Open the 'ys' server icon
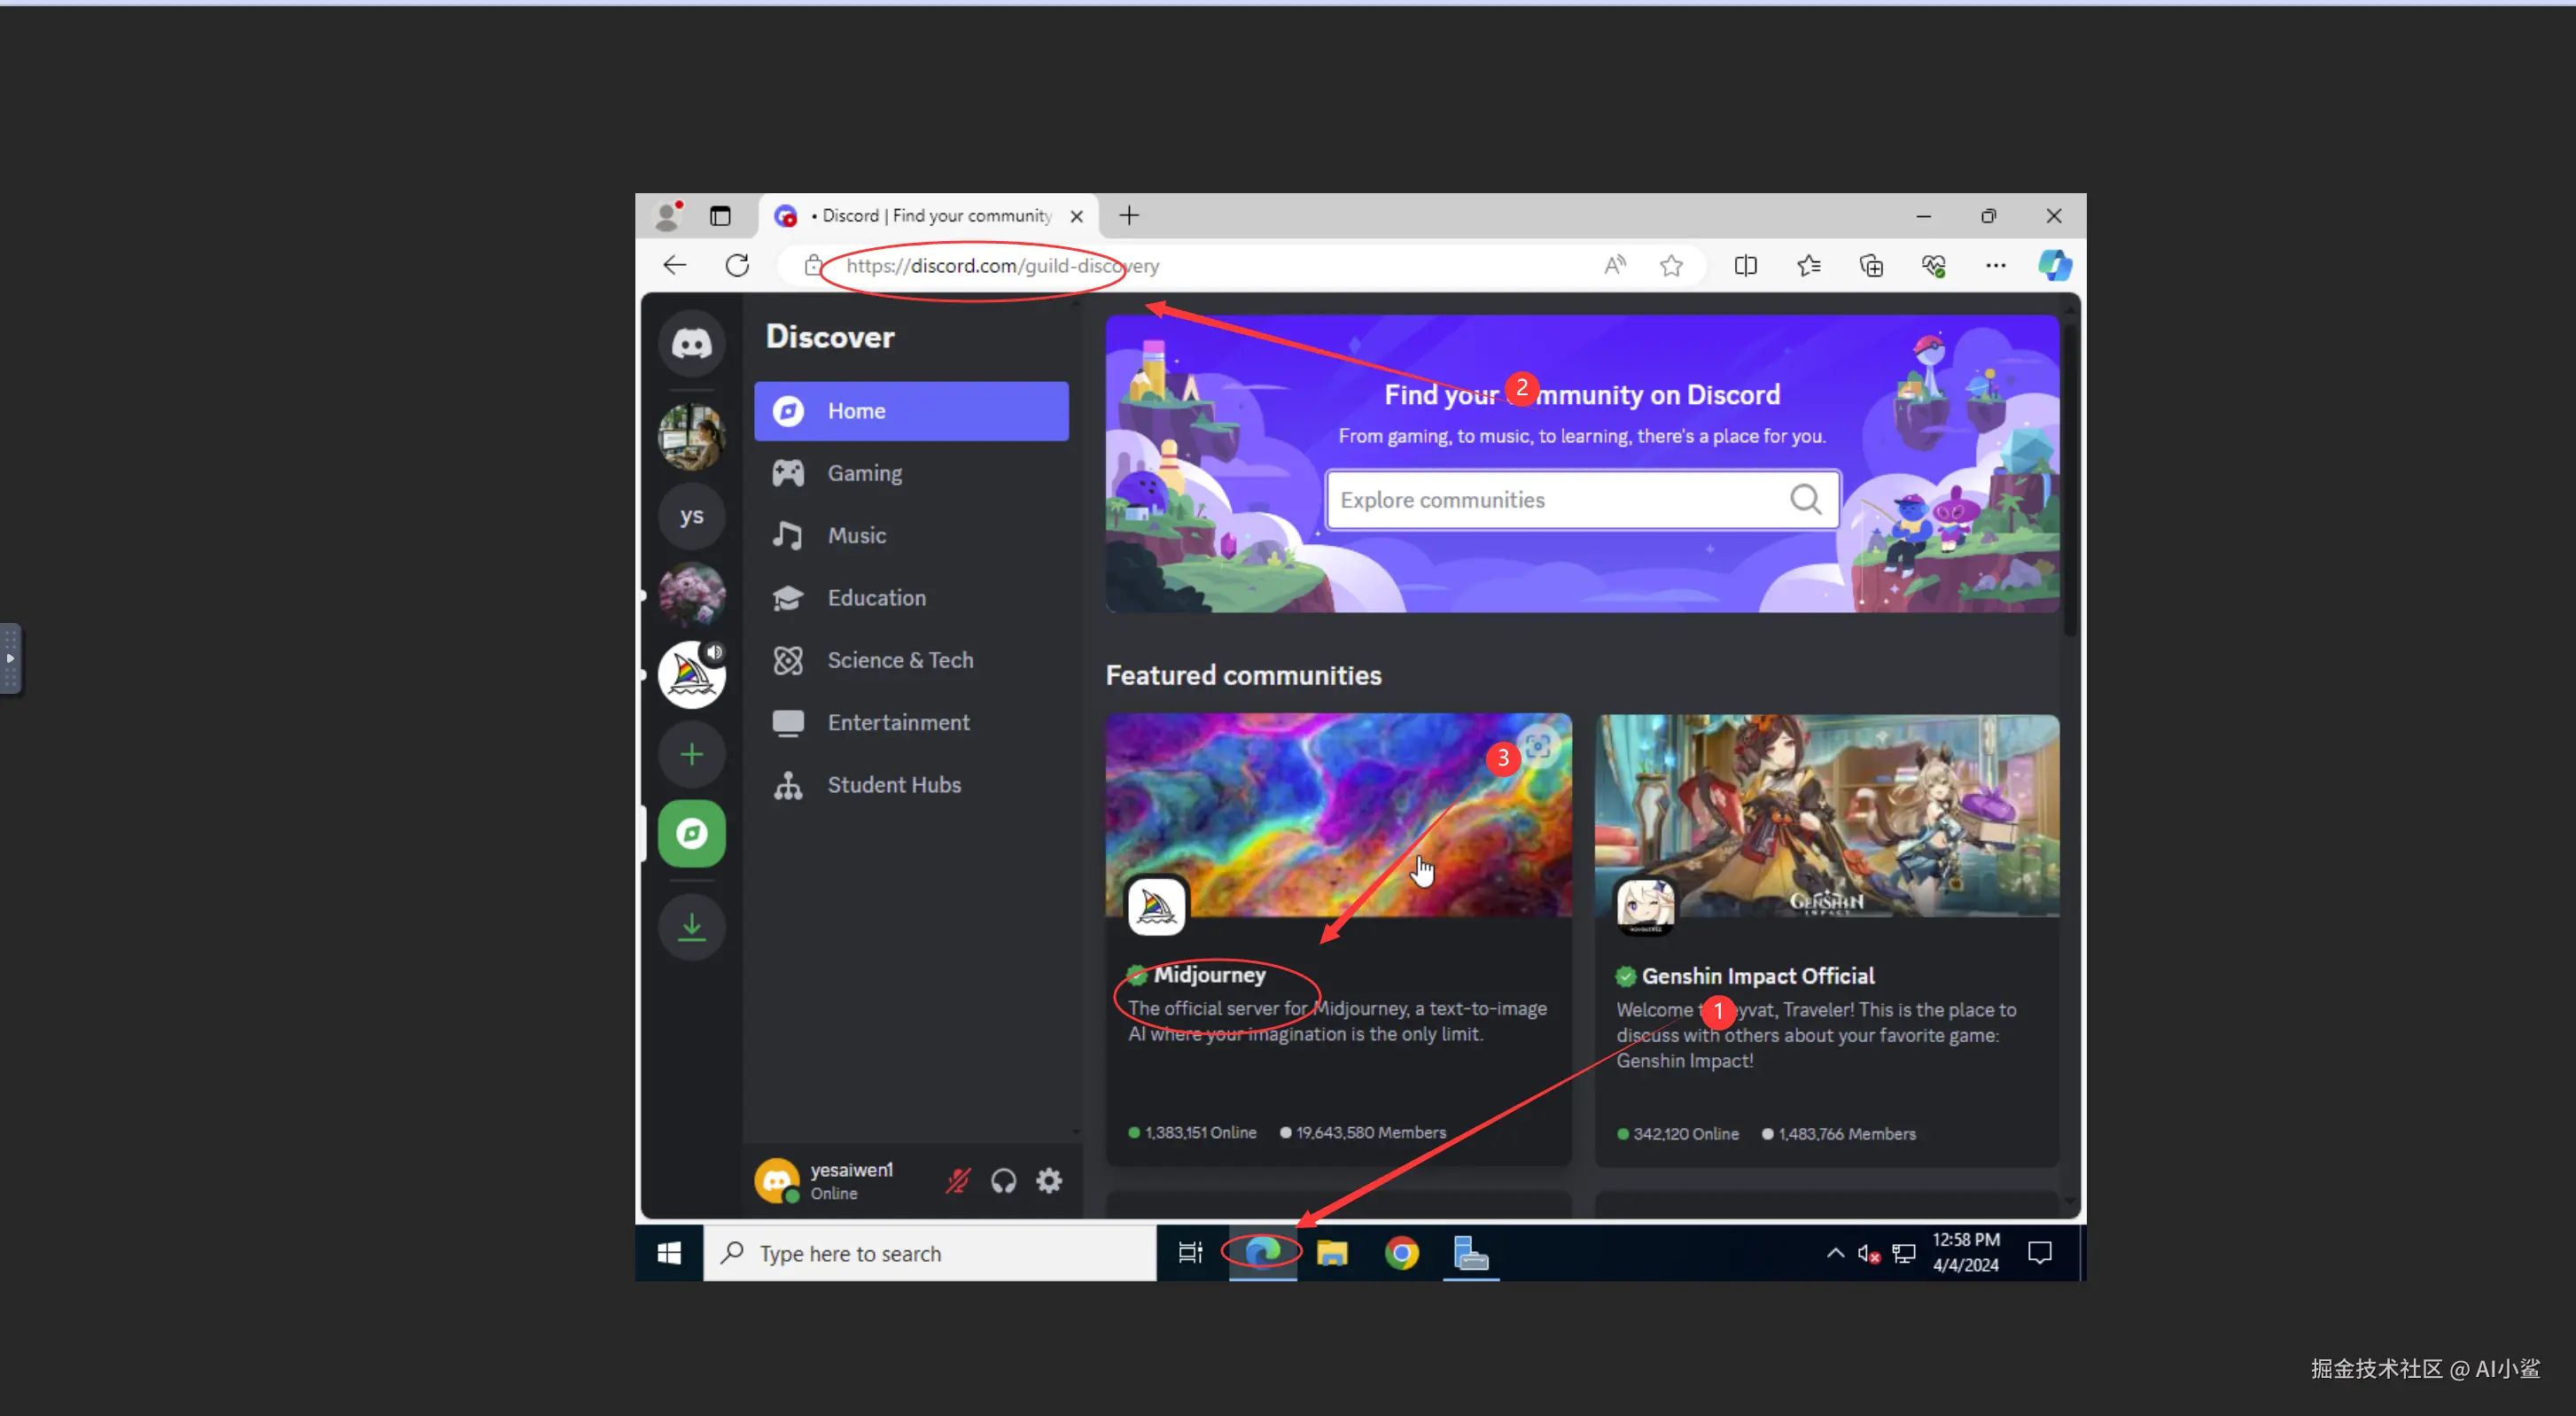 coord(691,516)
